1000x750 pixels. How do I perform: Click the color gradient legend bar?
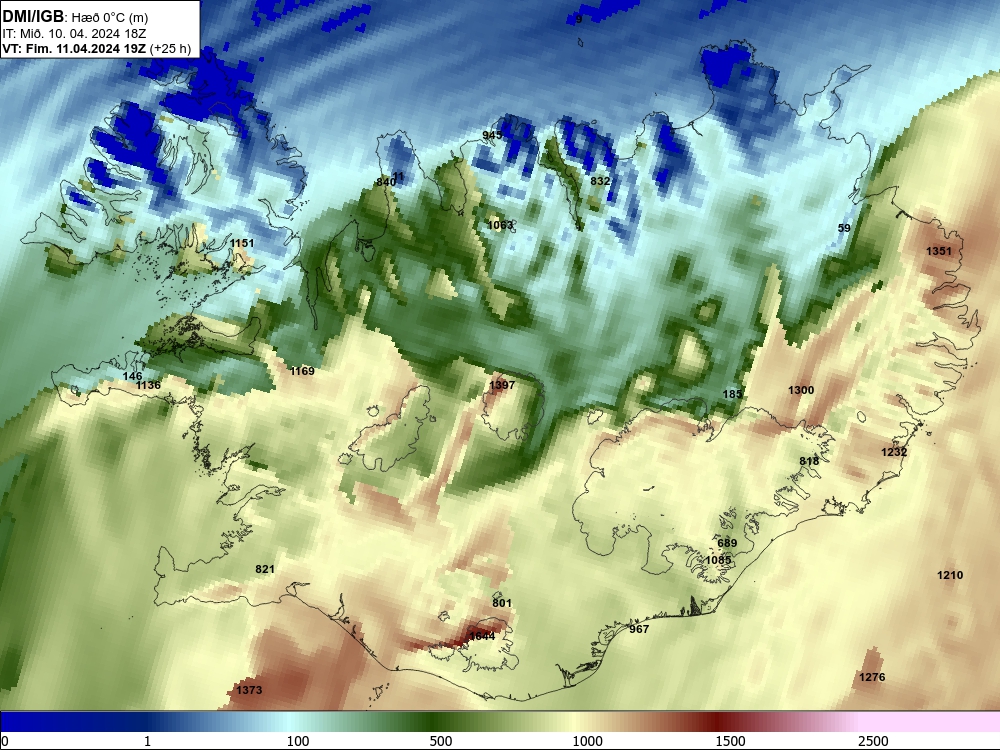pos(500,722)
